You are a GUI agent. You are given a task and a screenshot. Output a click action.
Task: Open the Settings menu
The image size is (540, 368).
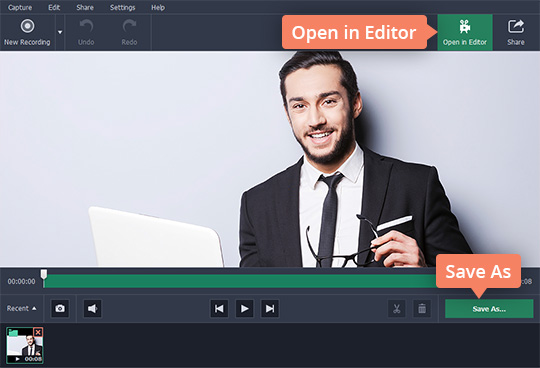tap(123, 7)
